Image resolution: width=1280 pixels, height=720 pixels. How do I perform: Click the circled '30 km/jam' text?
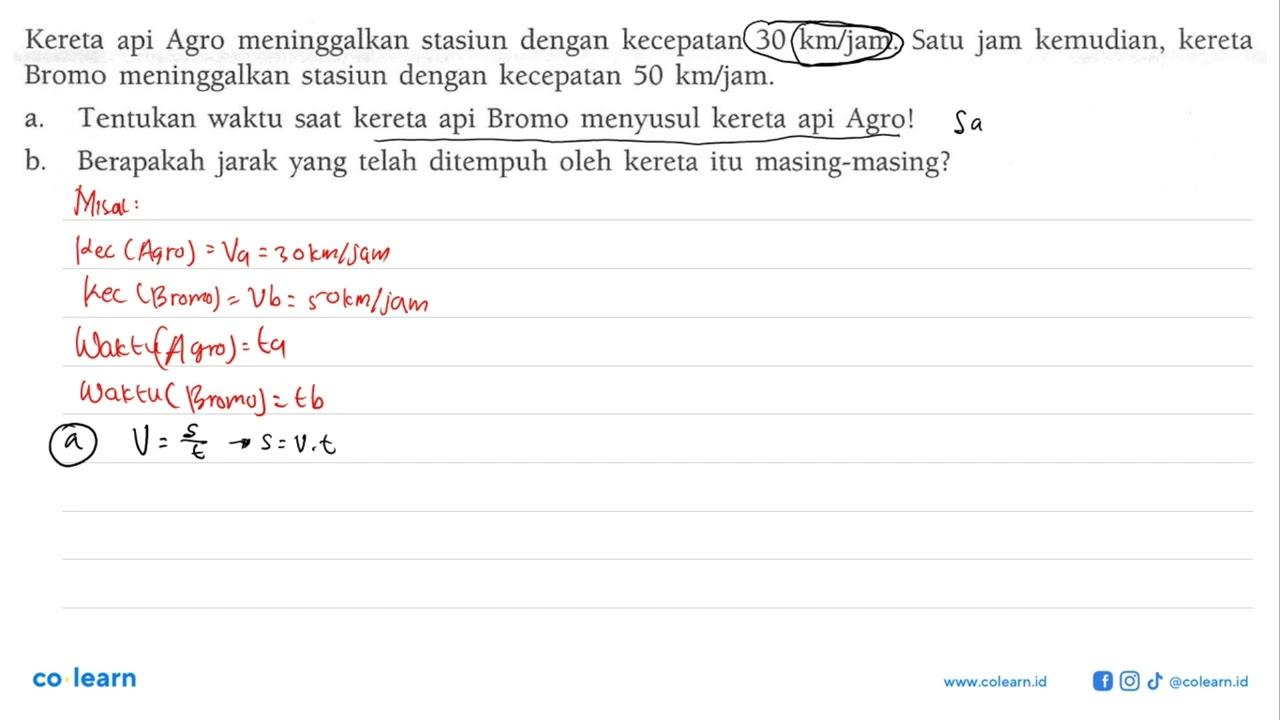coord(825,41)
